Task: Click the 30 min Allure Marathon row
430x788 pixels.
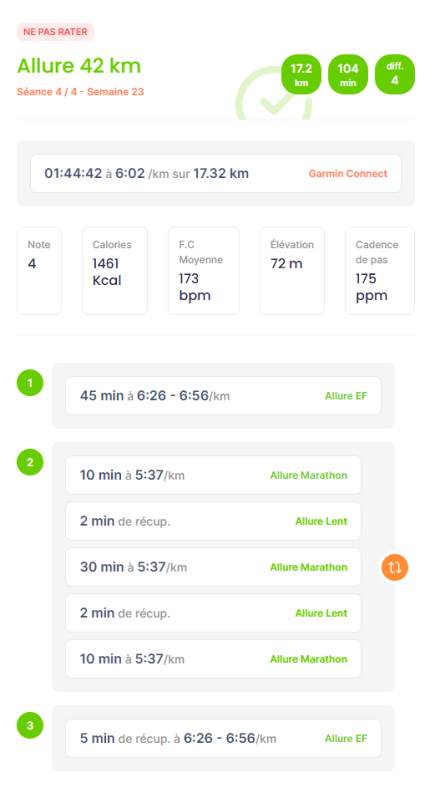Action: (213, 567)
